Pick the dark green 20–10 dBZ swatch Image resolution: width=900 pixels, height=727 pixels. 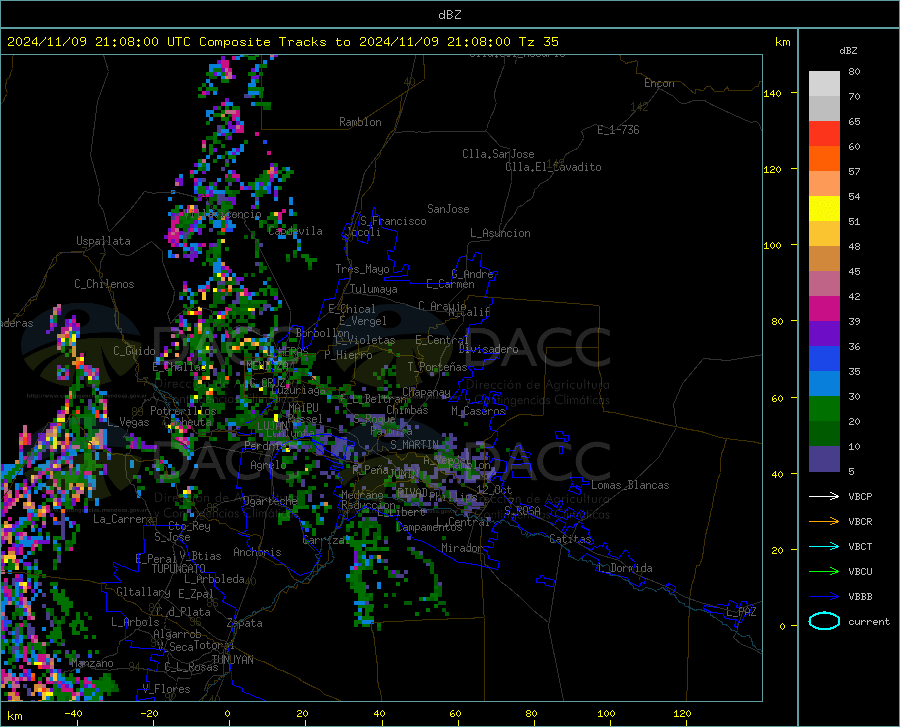[x=824, y=434]
